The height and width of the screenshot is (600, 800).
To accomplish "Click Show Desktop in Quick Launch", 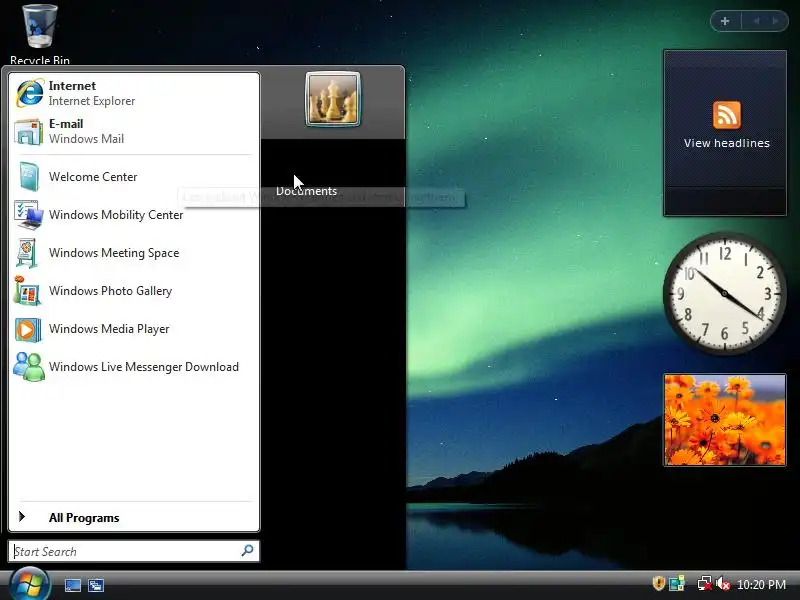I will pyautogui.click(x=72, y=585).
